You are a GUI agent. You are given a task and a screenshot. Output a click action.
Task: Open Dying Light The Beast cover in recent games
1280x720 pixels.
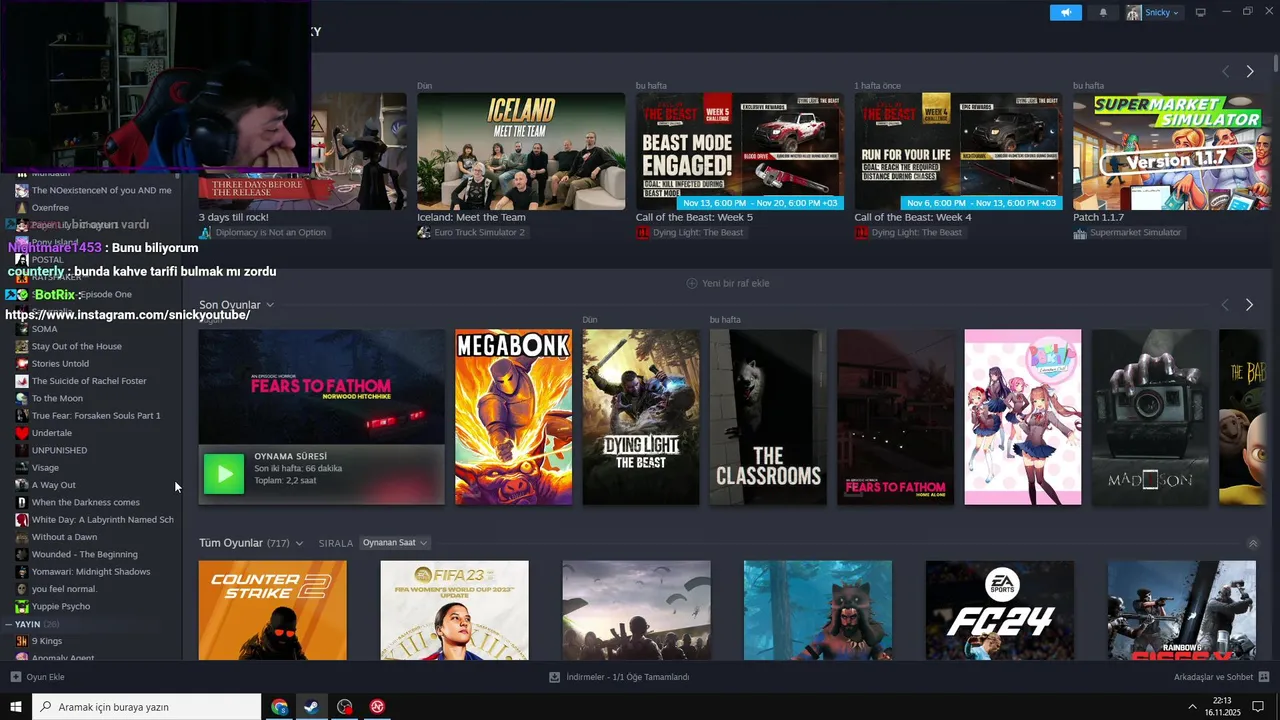[x=641, y=417]
